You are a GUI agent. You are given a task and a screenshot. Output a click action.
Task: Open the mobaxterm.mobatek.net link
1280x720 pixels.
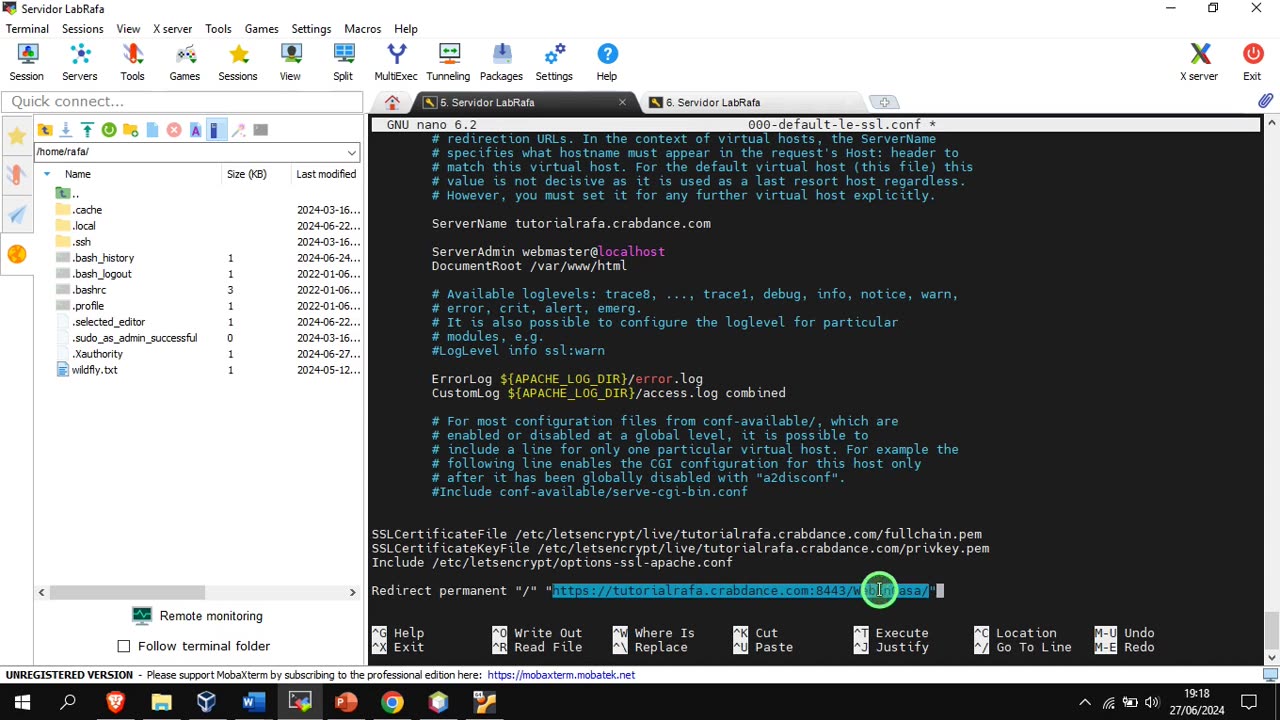561,675
